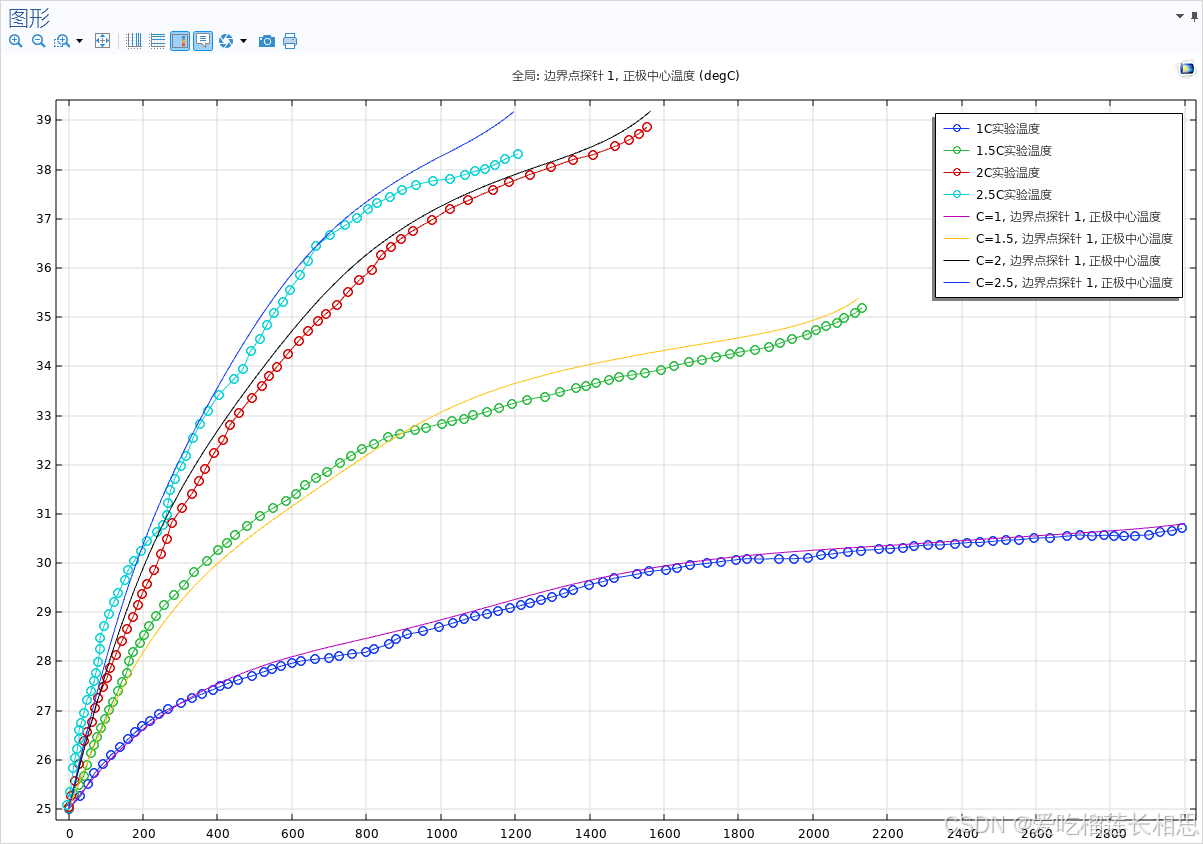
Task: Click the 2000 tick label on the horizontal axis
Action: click(813, 833)
